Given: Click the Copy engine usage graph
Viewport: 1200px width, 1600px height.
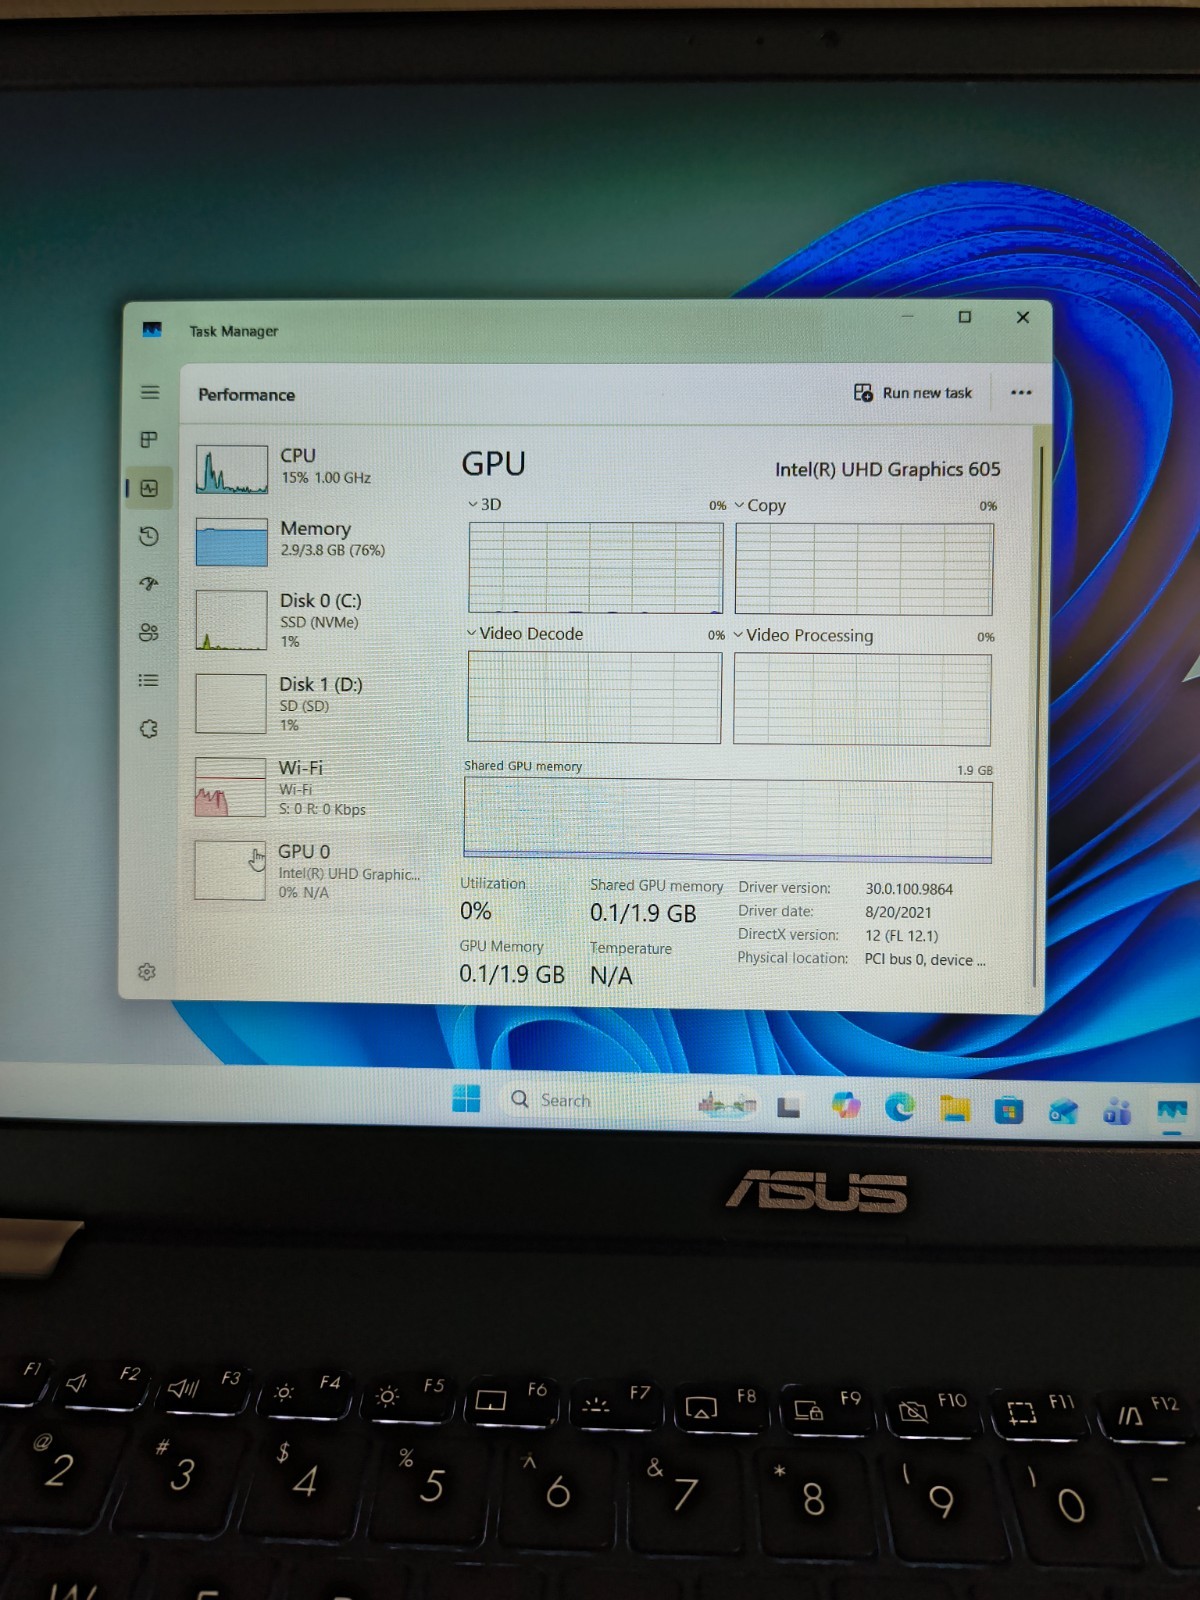Looking at the screenshot, I should point(864,569).
